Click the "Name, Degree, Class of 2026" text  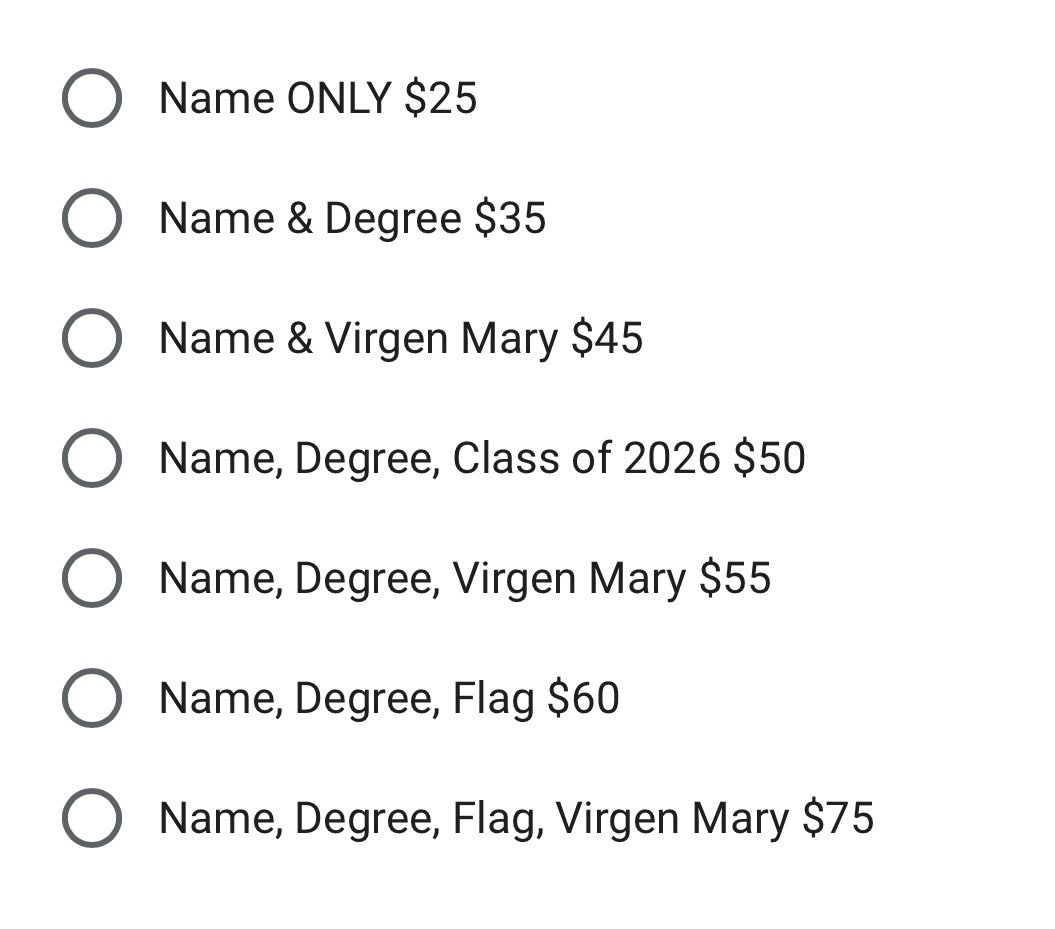440,458
